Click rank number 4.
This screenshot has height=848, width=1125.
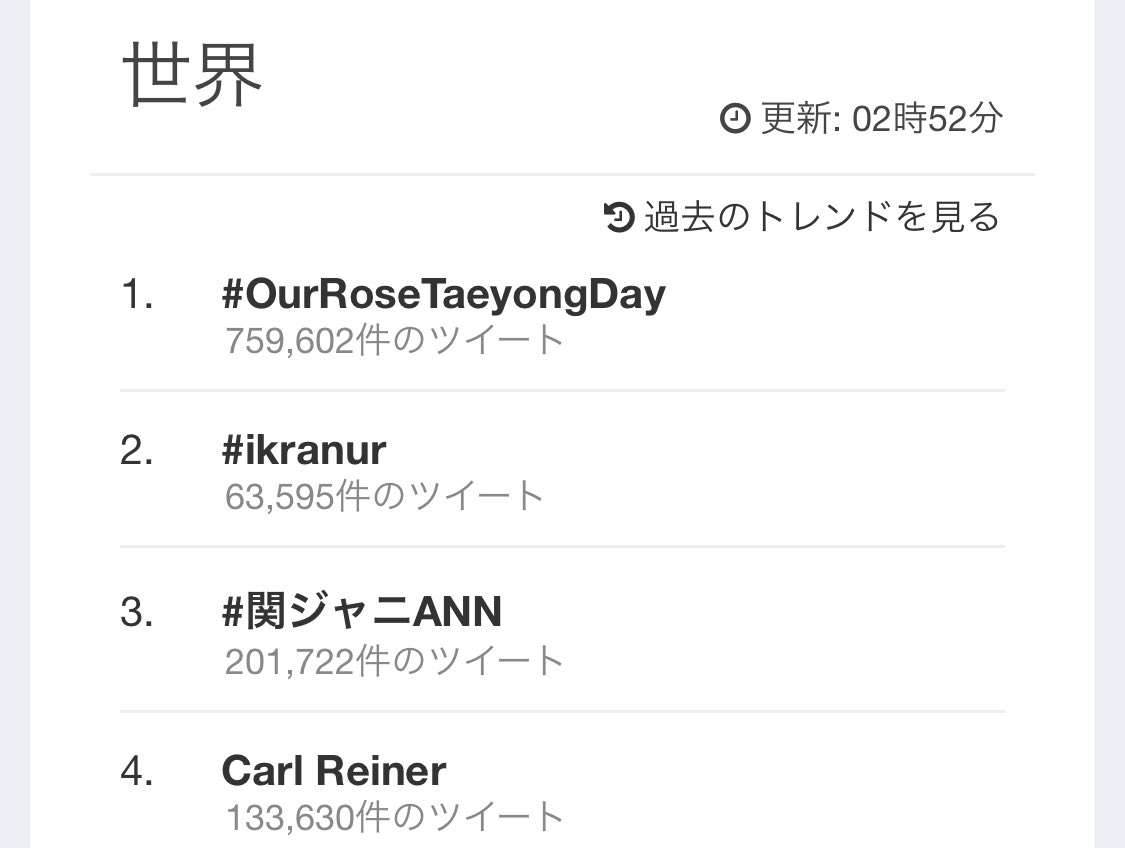136,772
